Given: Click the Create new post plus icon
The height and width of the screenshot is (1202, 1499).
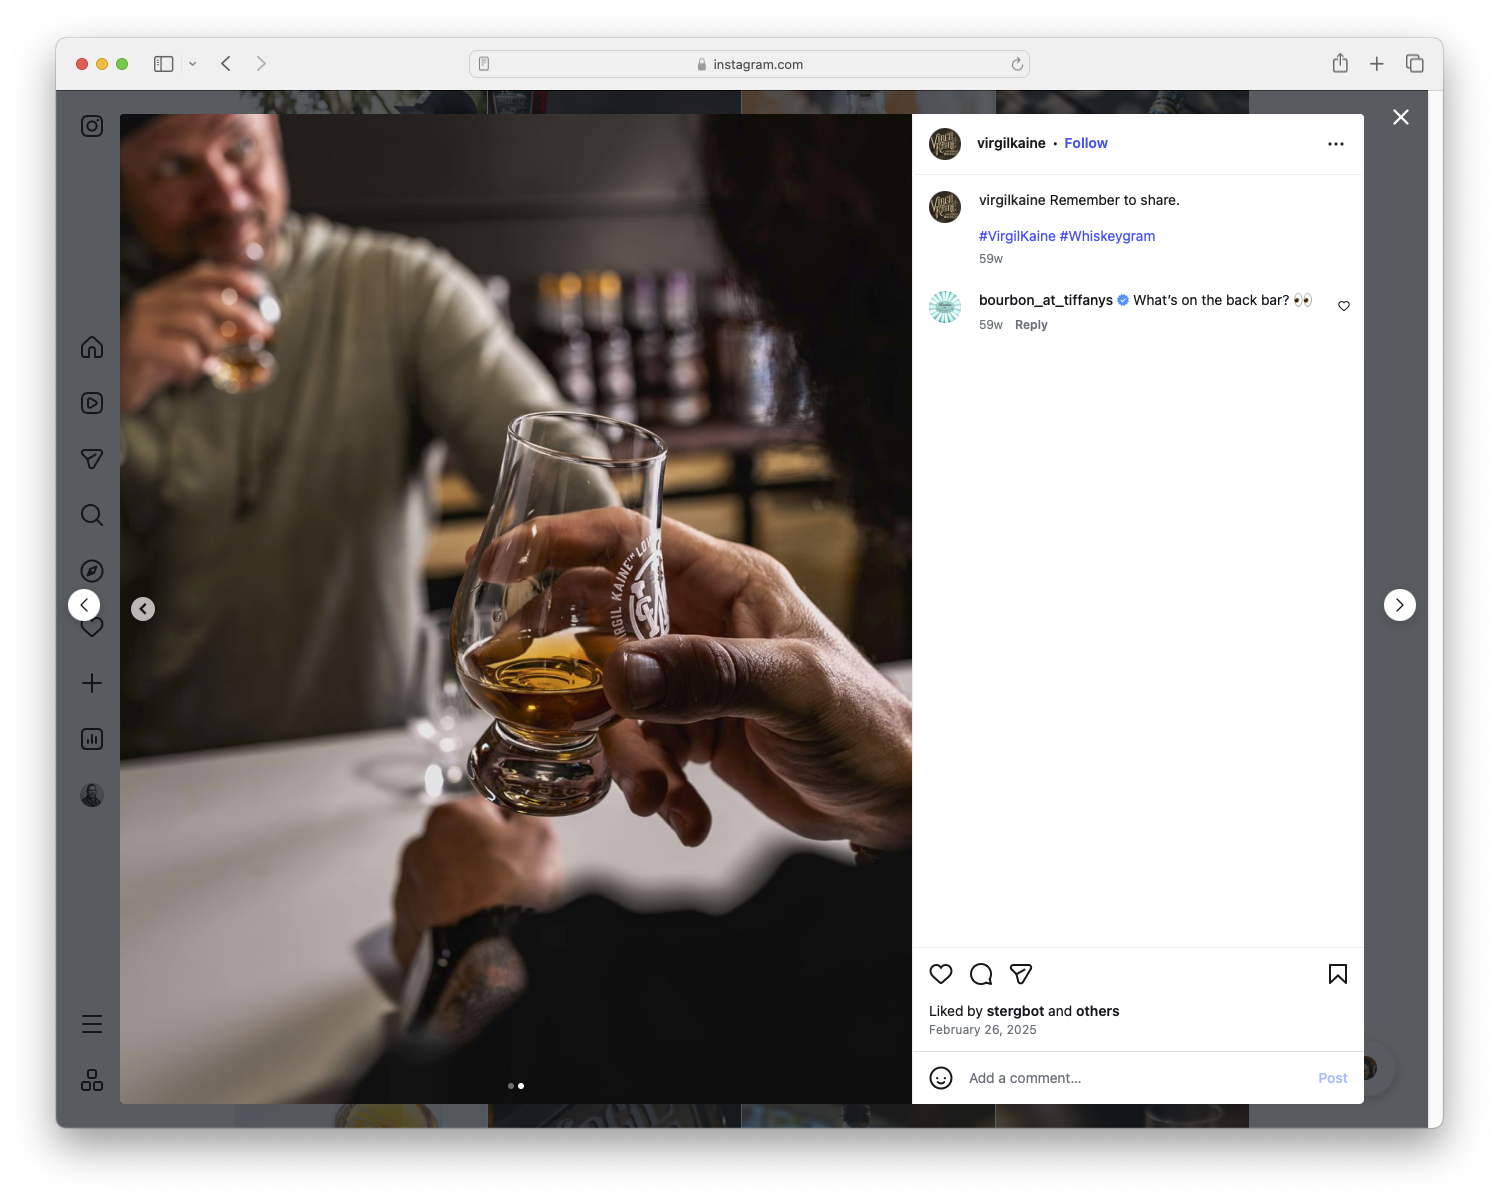Looking at the screenshot, I should (x=91, y=683).
